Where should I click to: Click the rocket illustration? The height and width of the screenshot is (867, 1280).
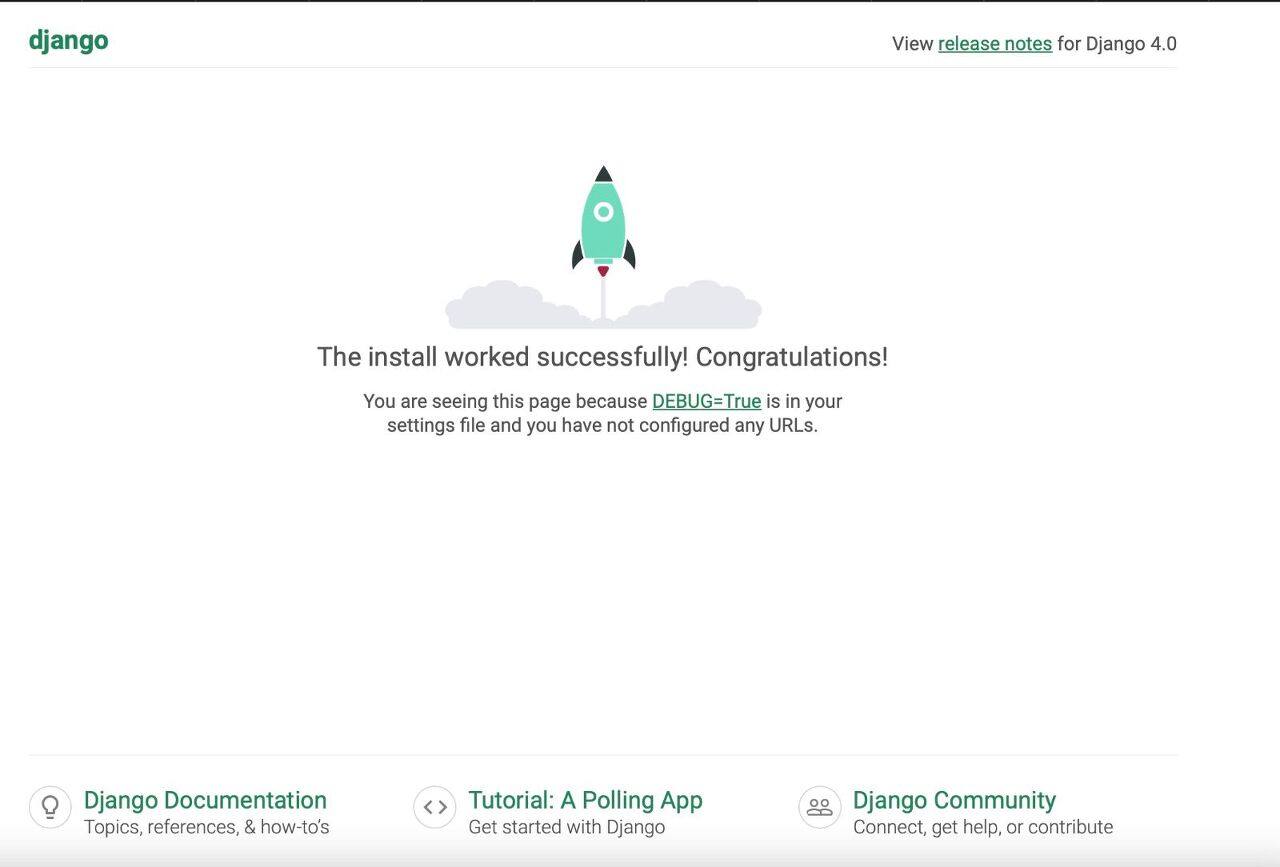(x=603, y=248)
